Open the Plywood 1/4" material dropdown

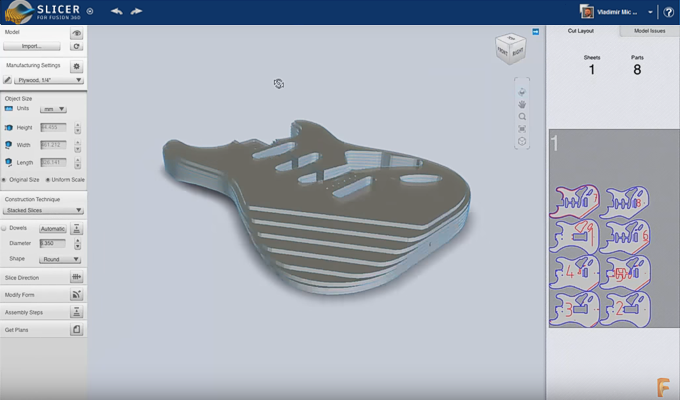click(x=49, y=80)
